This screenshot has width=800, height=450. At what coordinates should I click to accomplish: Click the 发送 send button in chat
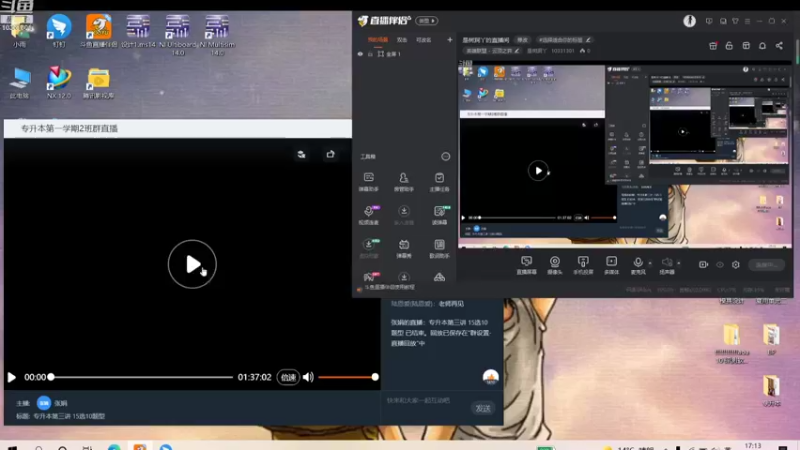[x=483, y=408]
